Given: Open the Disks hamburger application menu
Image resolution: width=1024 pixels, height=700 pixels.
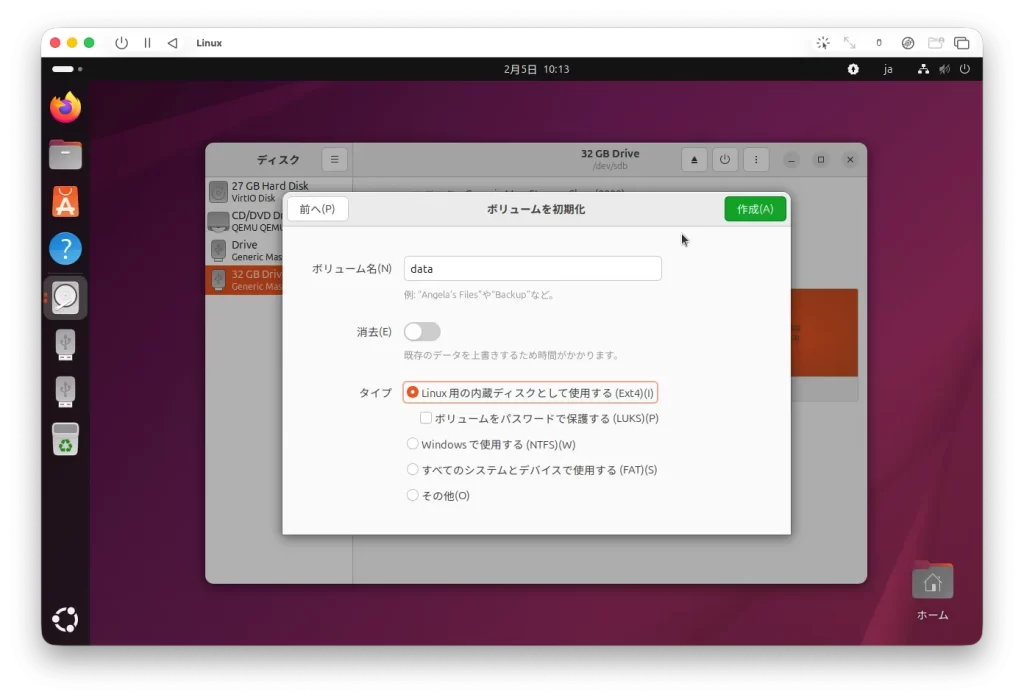Looking at the screenshot, I should pyautogui.click(x=335, y=160).
